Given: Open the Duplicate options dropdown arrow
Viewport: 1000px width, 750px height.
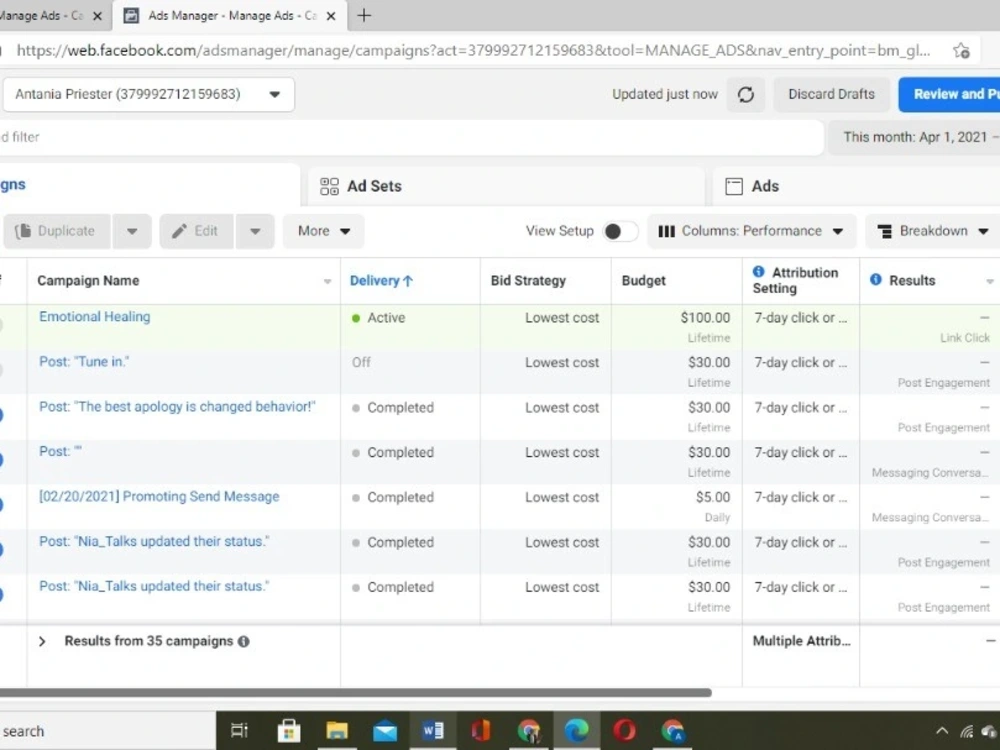Looking at the screenshot, I should (x=132, y=231).
